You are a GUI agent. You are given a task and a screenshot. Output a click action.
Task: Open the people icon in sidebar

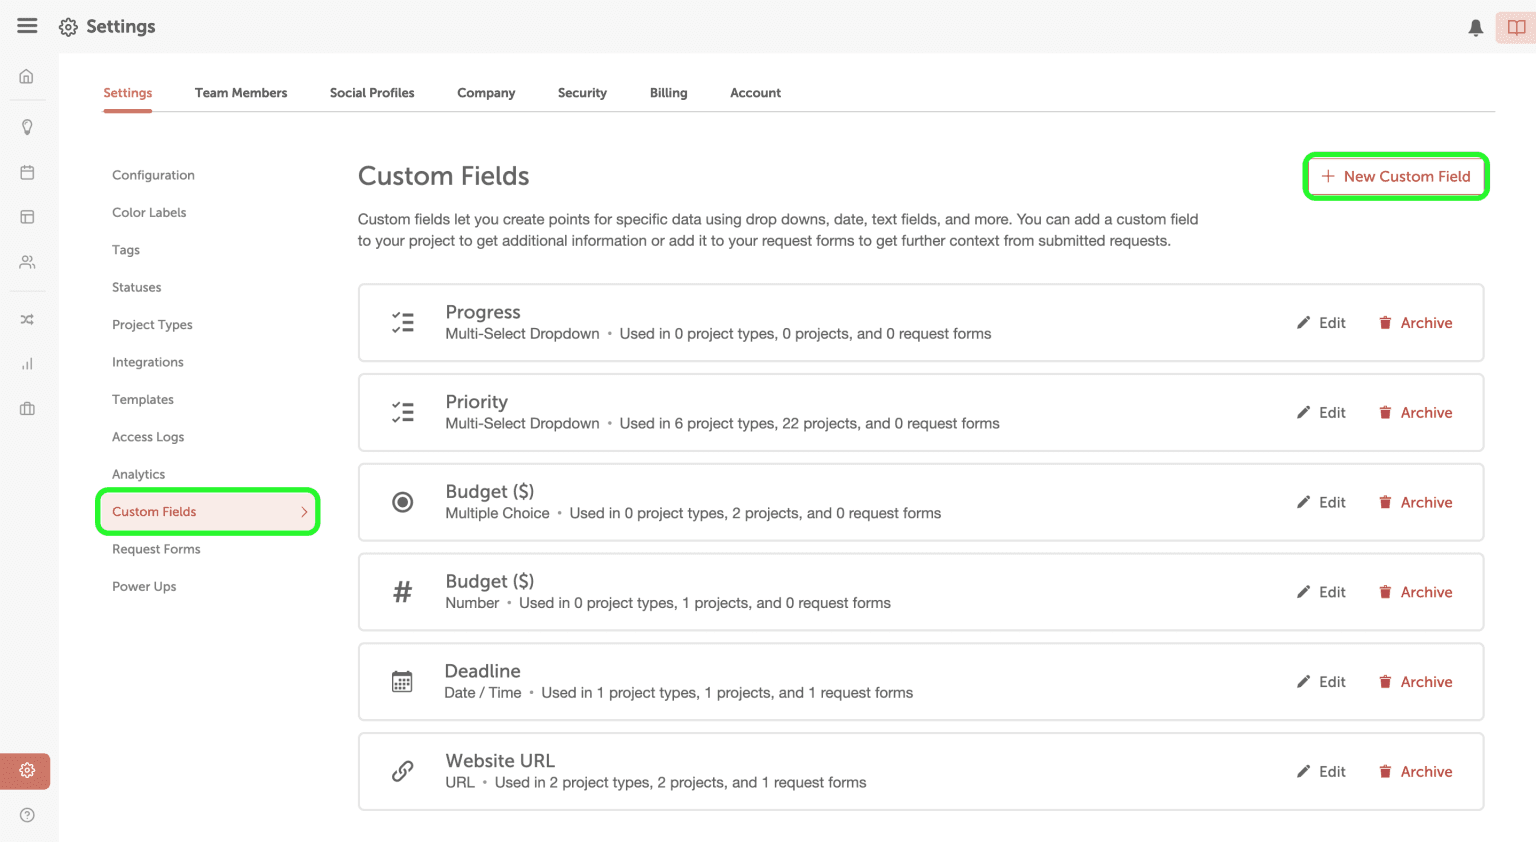[27, 262]
